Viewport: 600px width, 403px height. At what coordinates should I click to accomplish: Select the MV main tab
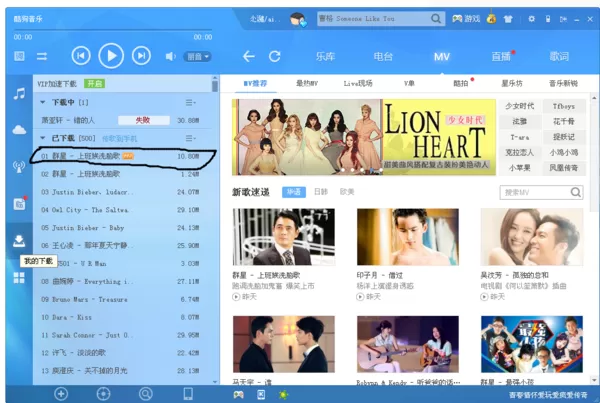coord(442,57)
